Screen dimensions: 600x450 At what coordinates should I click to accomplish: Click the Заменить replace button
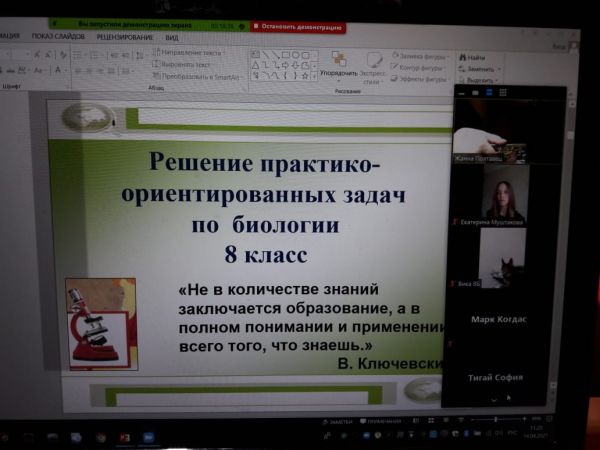pos(478,69)
